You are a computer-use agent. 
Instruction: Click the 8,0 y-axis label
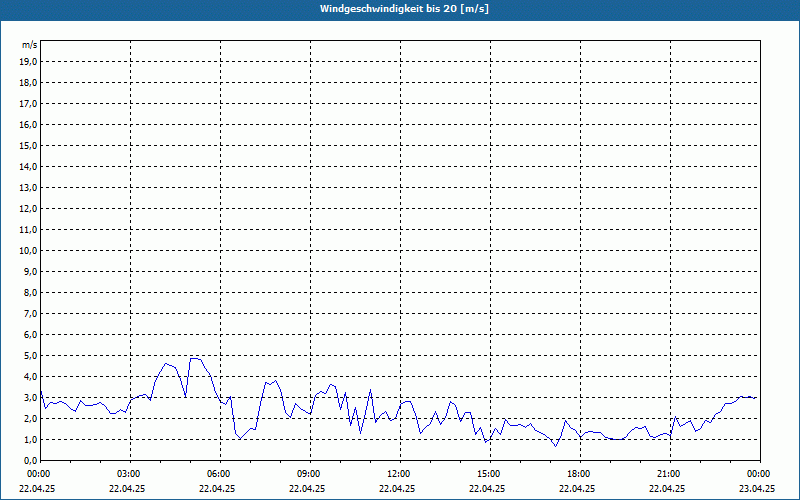pos(30,293)
